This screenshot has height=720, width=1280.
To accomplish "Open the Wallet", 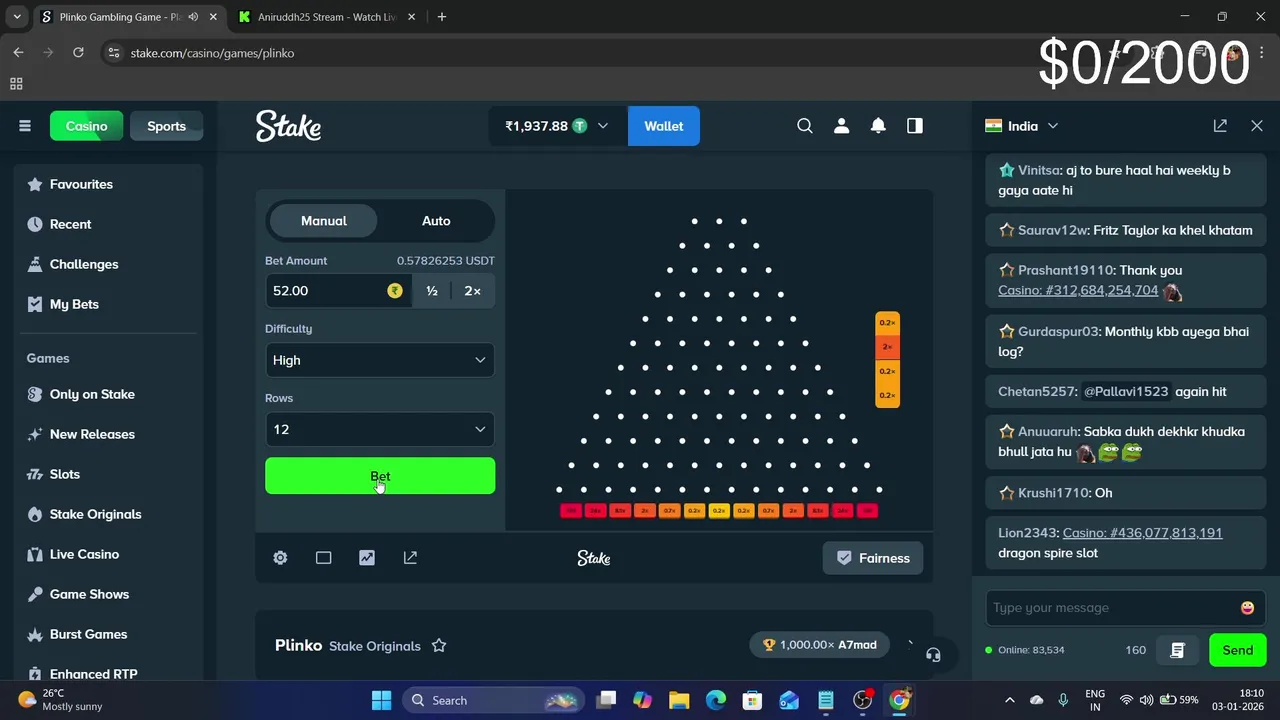I will click(x=664, y=126).
